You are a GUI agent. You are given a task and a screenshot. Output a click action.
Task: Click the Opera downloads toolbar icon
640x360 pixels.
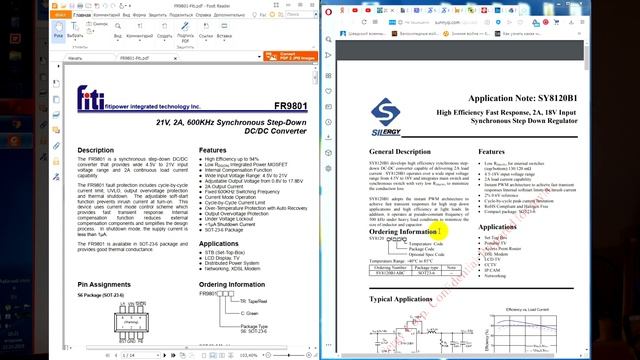coord(571,22)
